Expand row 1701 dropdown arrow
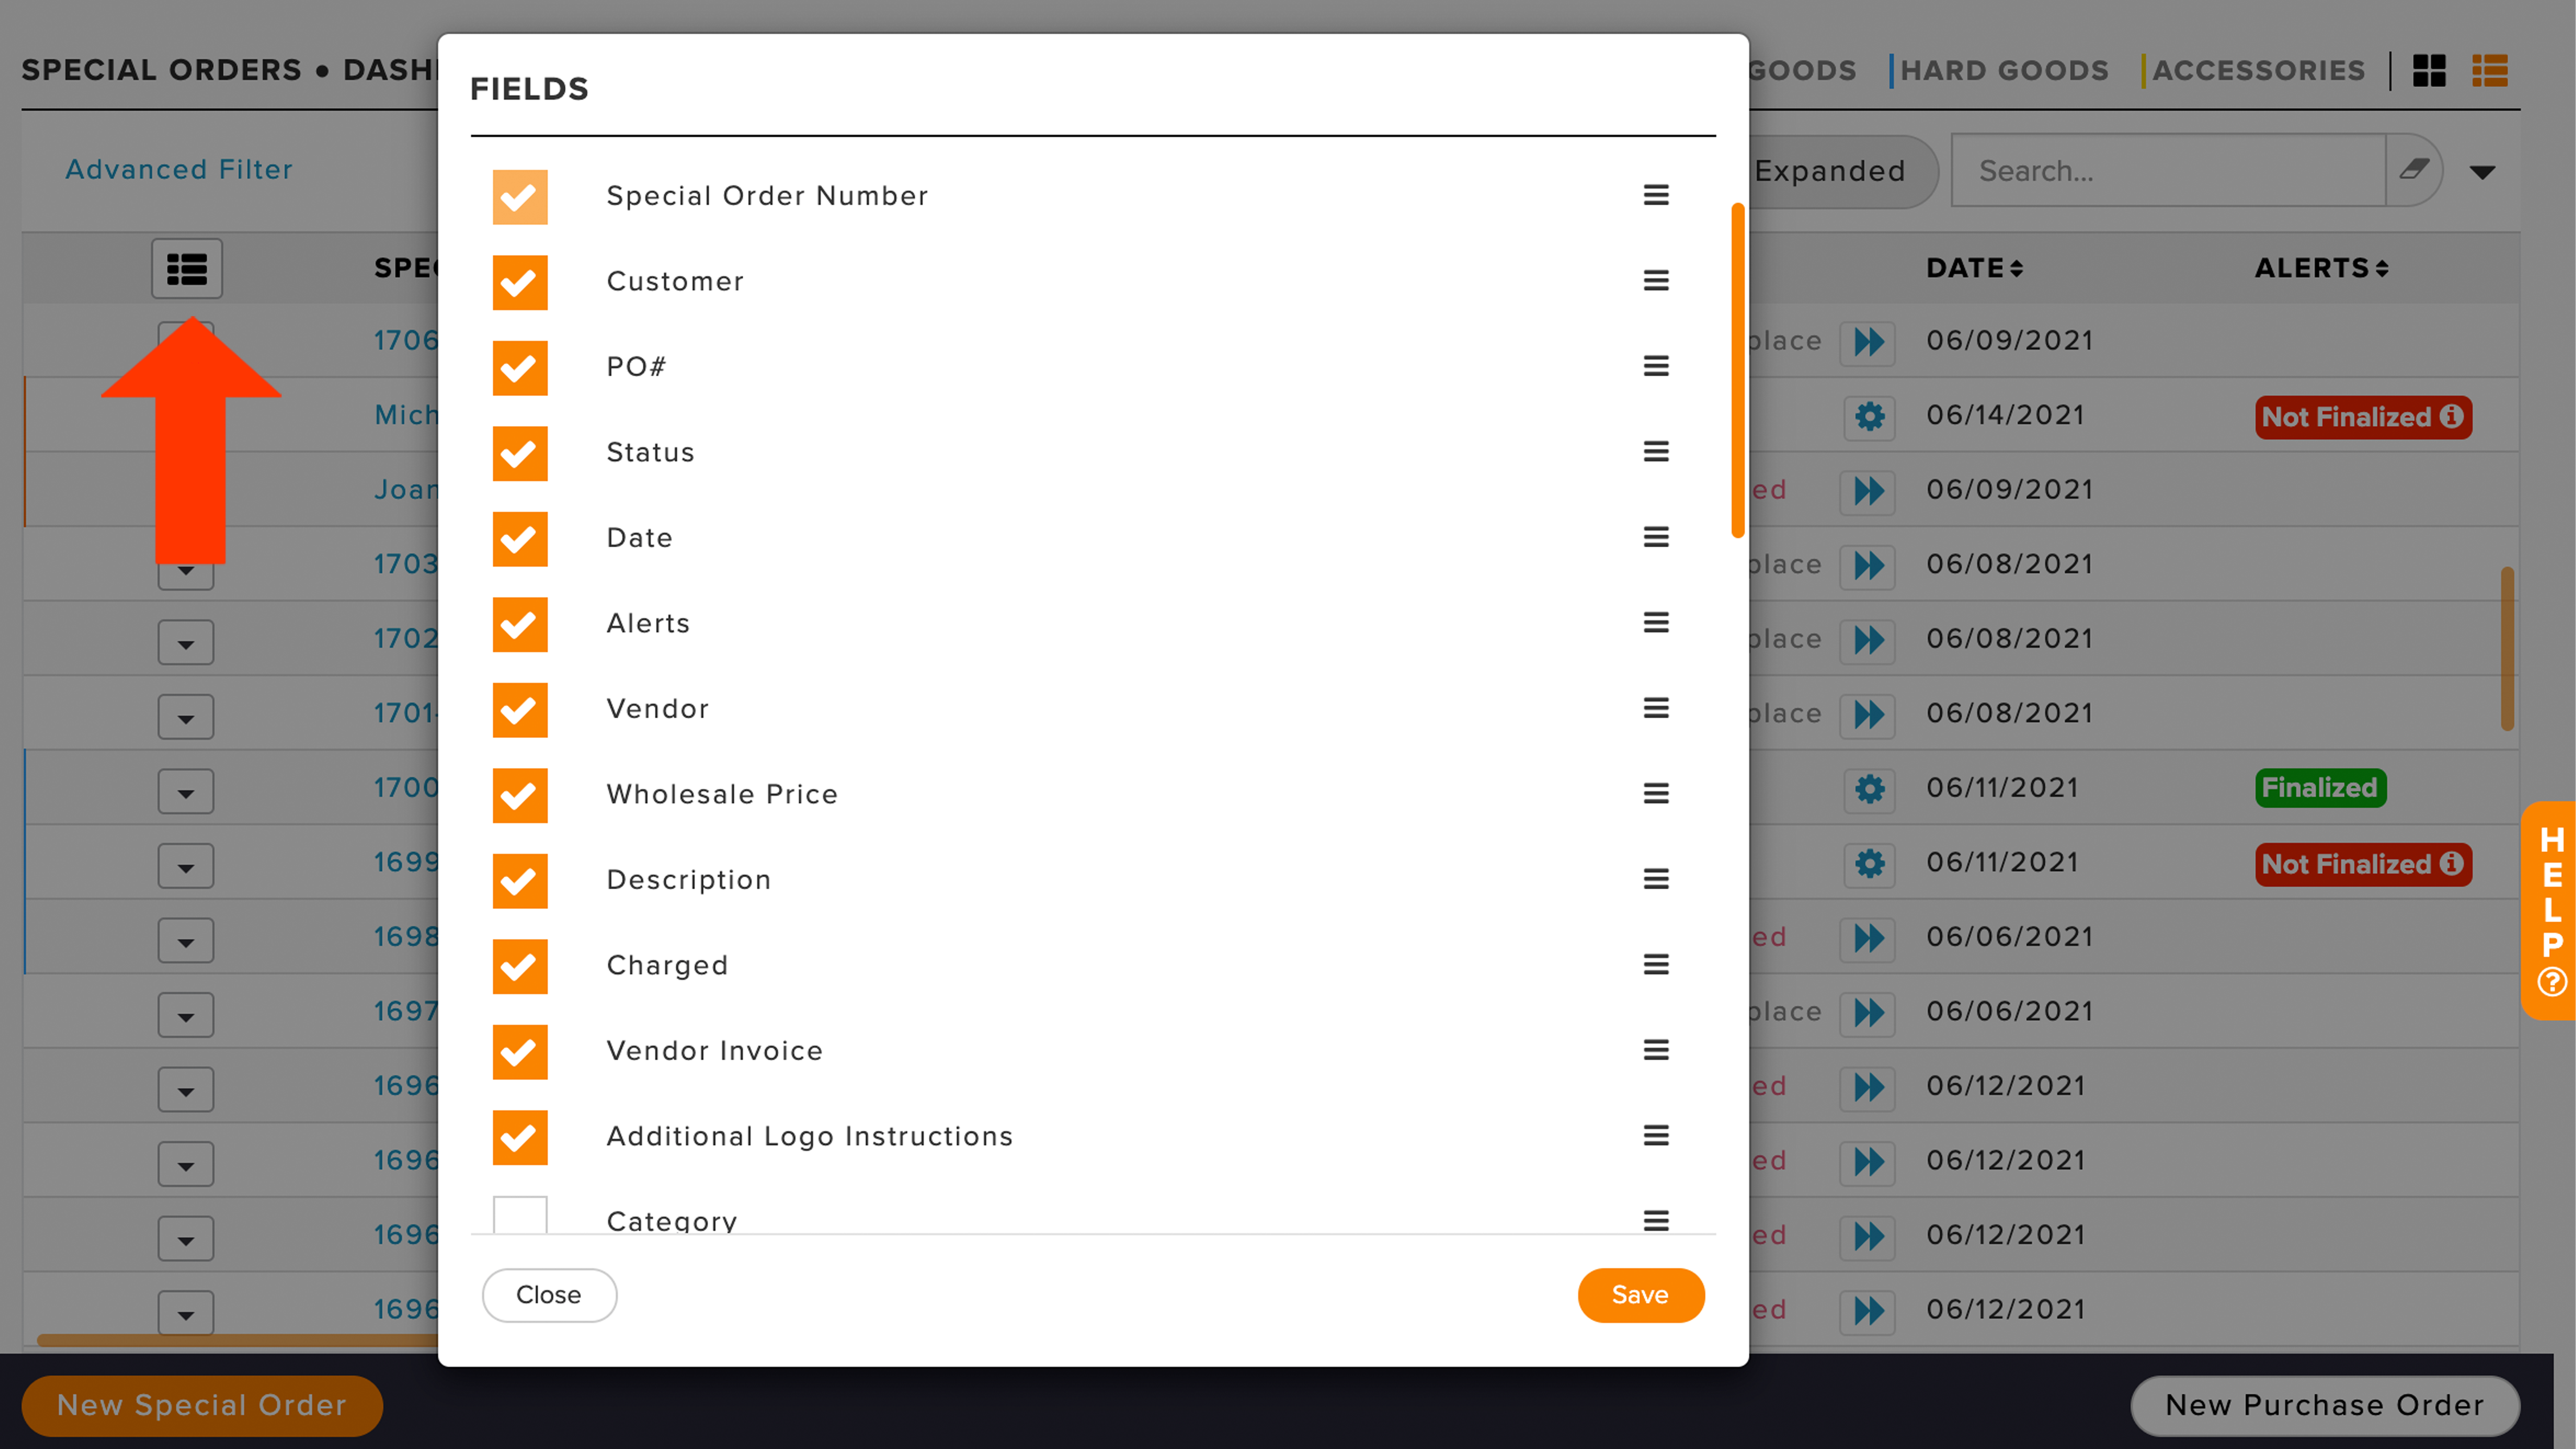The image size is (2576, 1449). [x=186, y=716]
